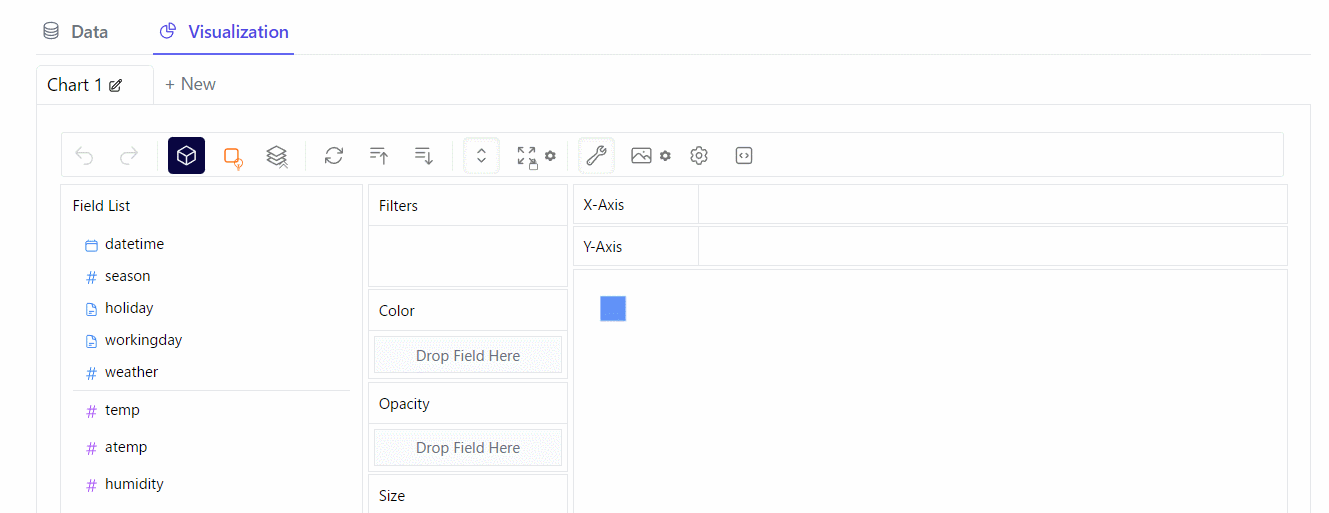Open the Visualization tab
Viewport: 1329px width, 513px height.
(224, 32)
